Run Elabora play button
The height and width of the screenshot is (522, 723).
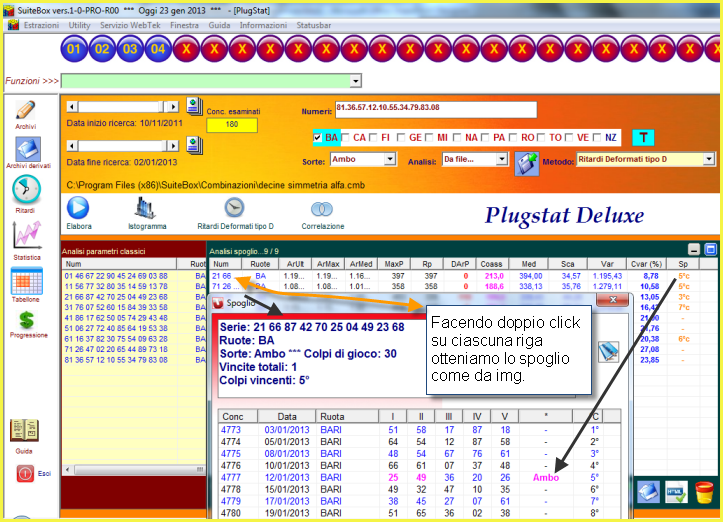[78, 208]
